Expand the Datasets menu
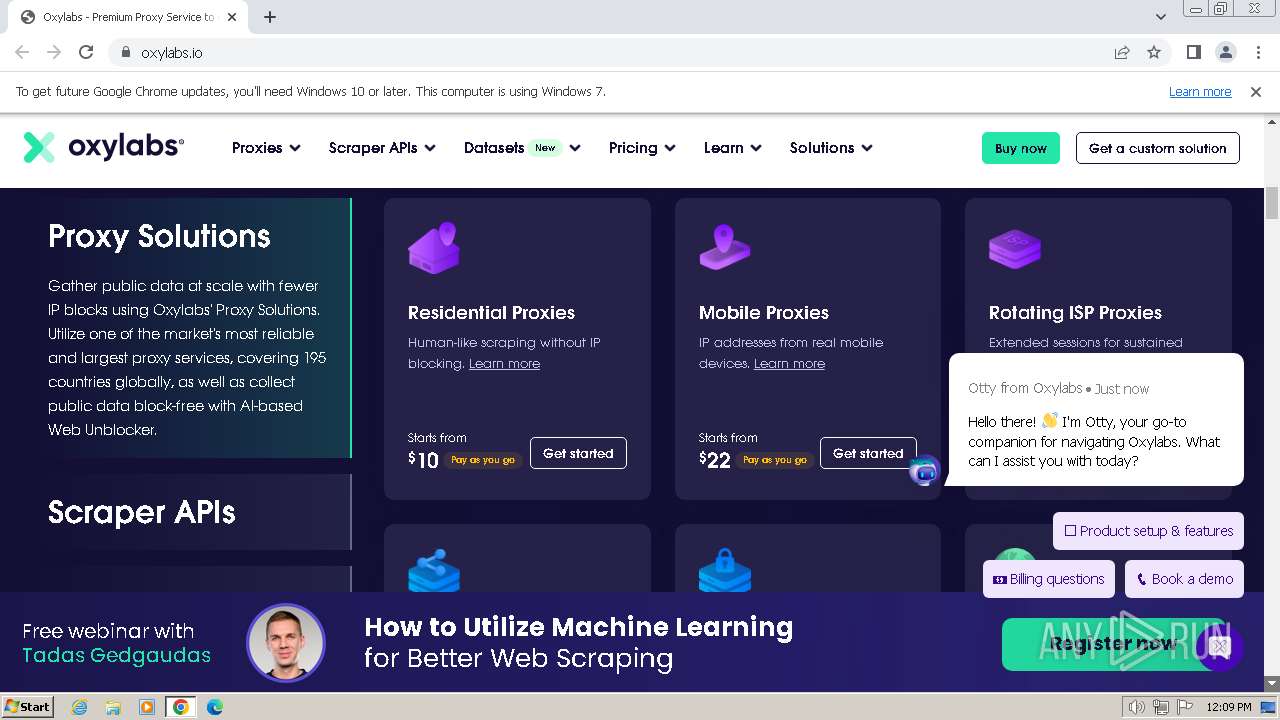1280x720 pixels. tap(522, 148)
